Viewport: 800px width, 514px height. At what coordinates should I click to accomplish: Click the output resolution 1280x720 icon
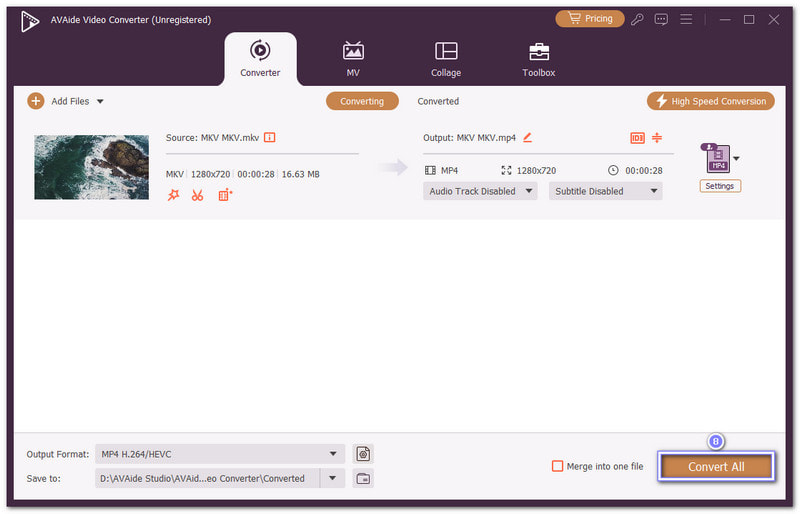click(x=506, y=170)
